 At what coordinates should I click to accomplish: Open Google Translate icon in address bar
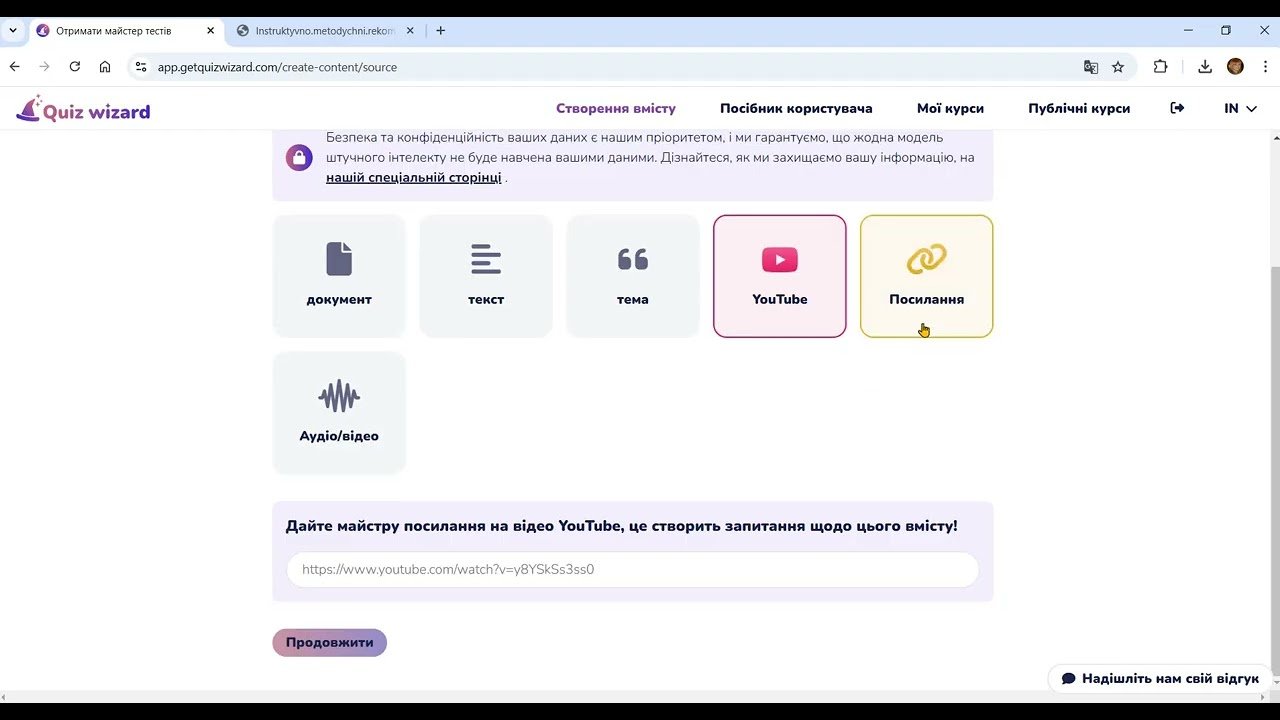pyautogui.click(x=1090, y=67)
